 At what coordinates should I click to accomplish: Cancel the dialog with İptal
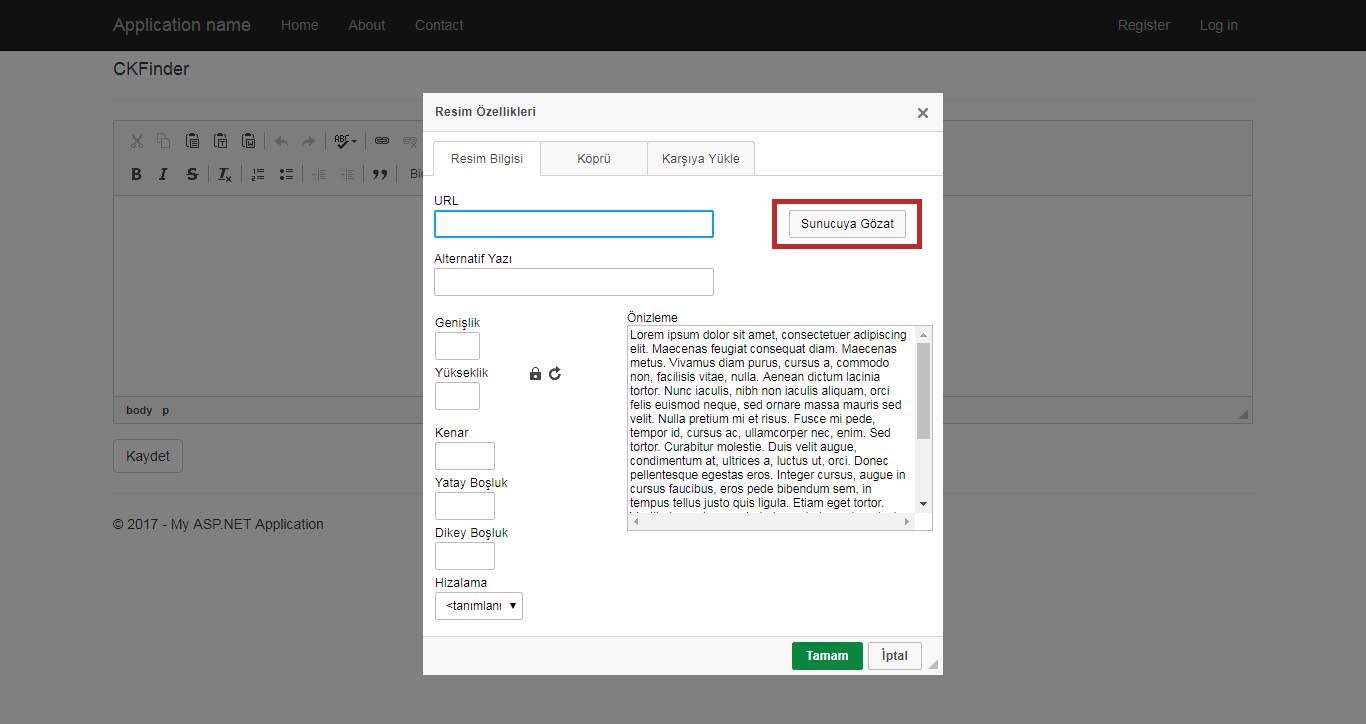pos(894,656)
